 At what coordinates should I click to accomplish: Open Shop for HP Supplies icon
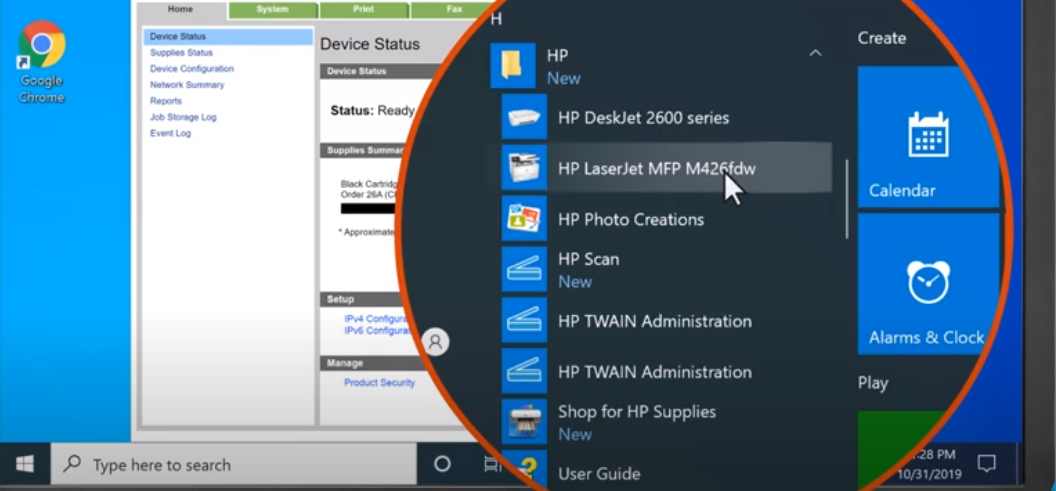click(524, 422)
